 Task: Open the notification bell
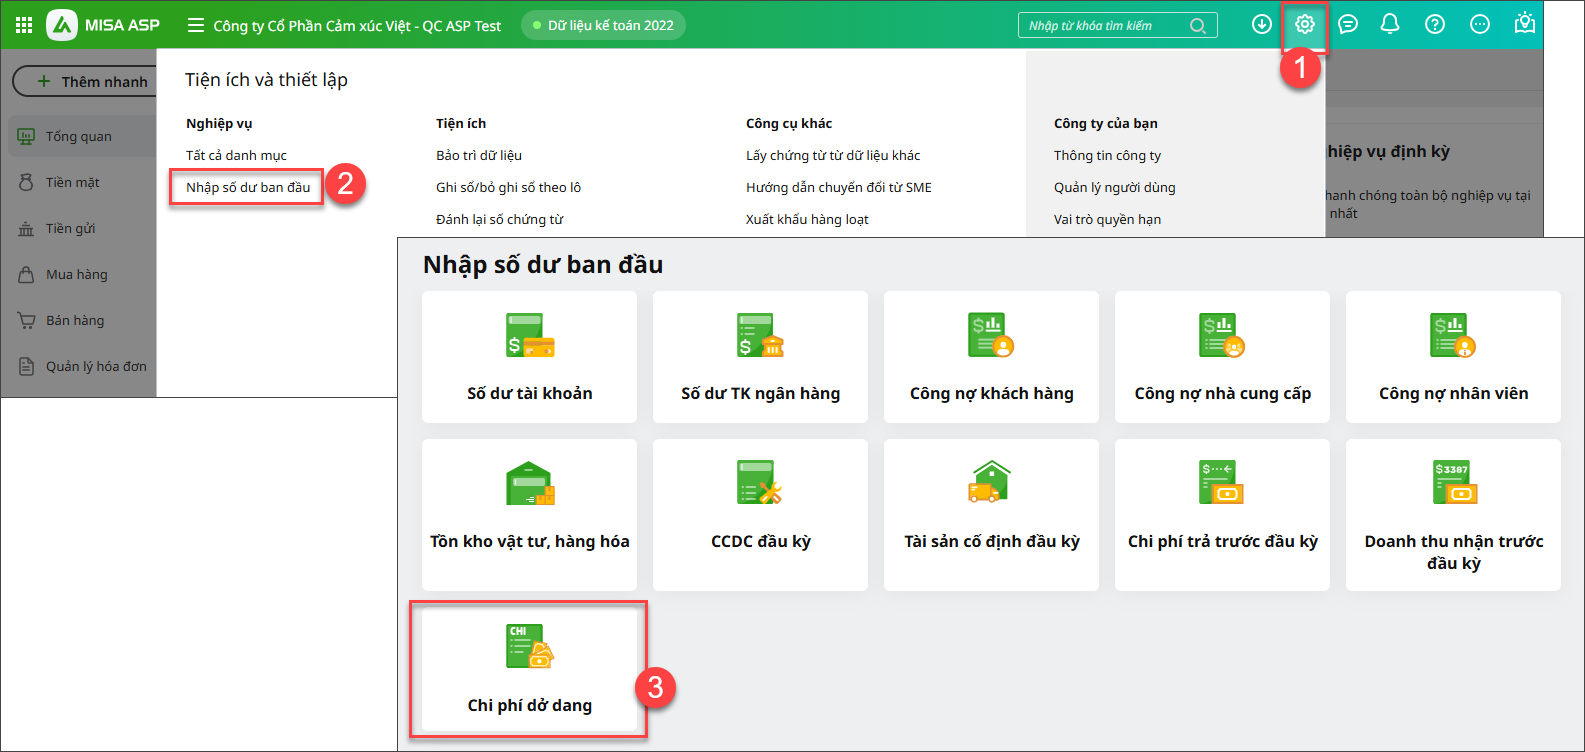click(x=1390, y=25)
